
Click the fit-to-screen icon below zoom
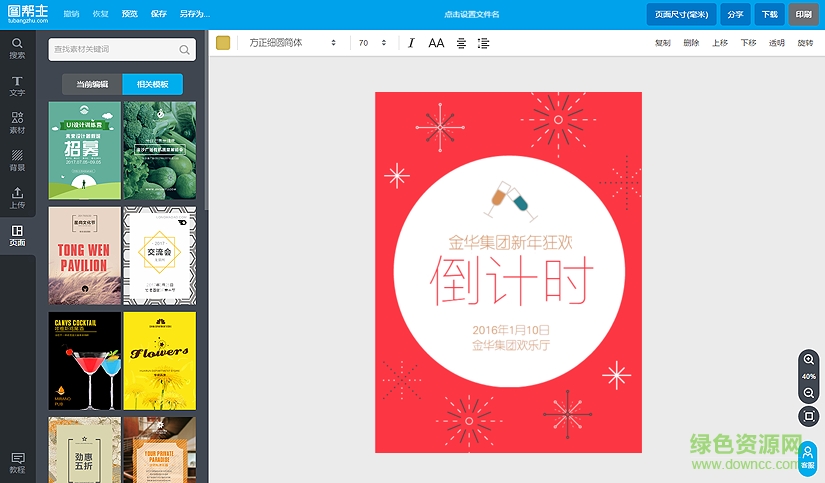pos(809,415)
